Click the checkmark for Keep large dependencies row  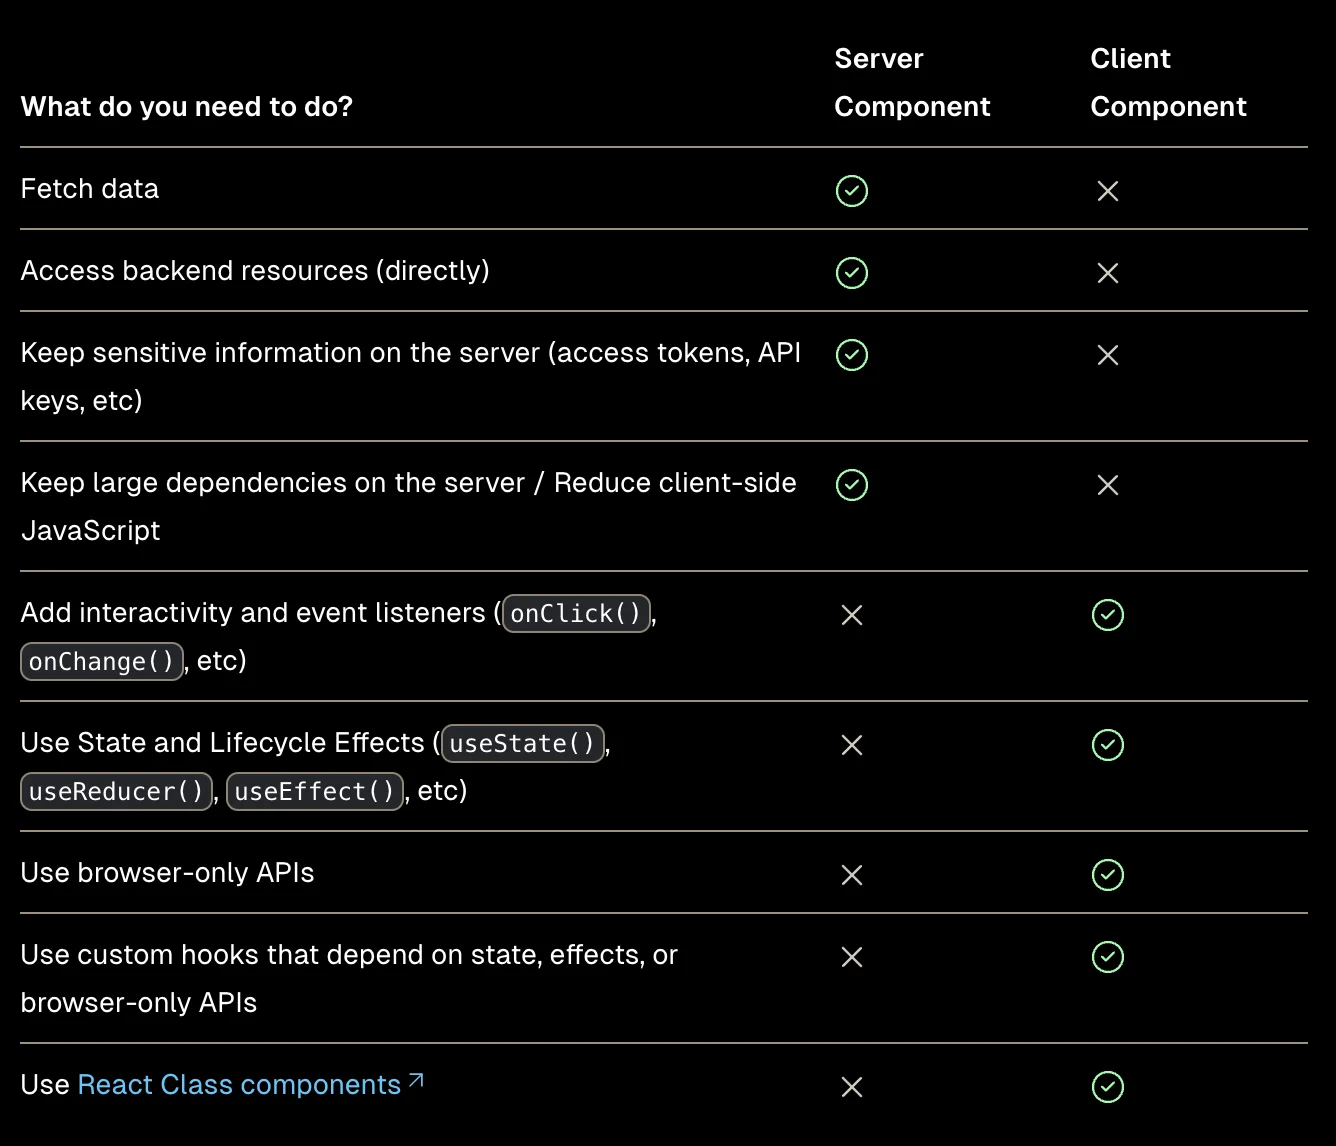point(852,485)
